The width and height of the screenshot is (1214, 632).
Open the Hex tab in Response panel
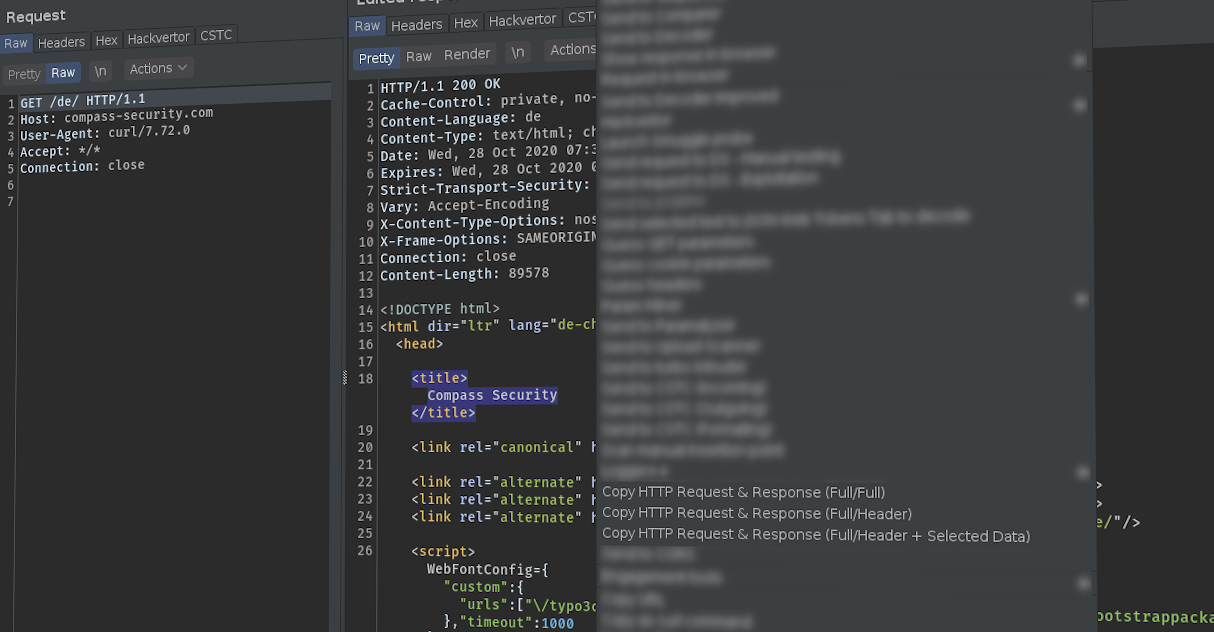coord(466,21)
